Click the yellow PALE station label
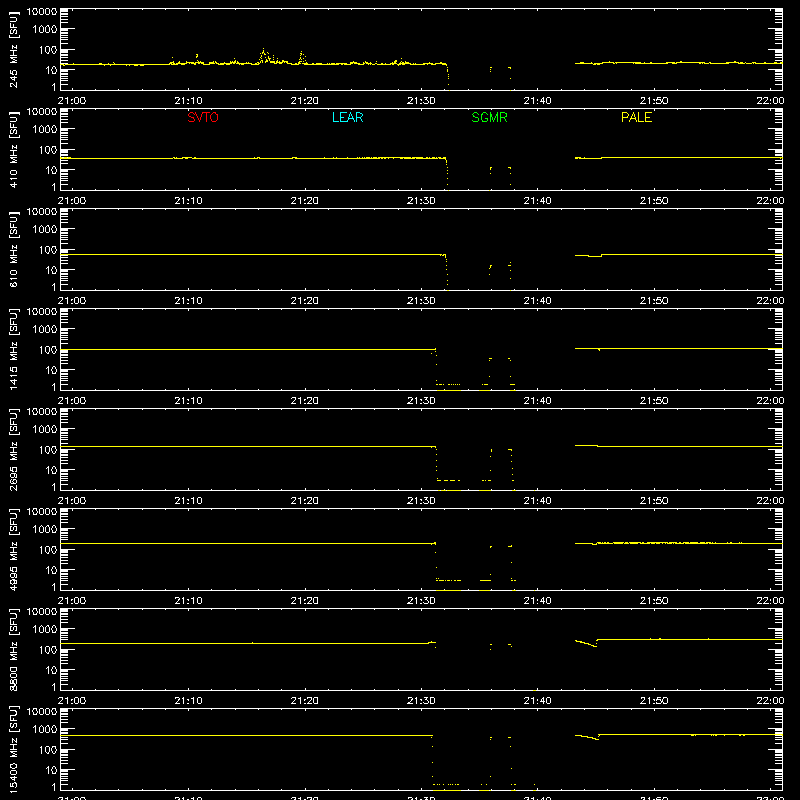Screen dimensions: 800x800 click(x=636, y=117)
